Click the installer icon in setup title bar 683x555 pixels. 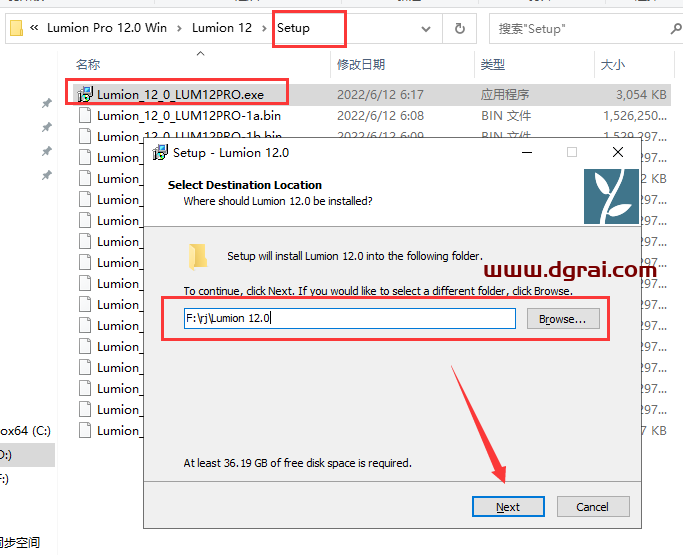point(159,152)
